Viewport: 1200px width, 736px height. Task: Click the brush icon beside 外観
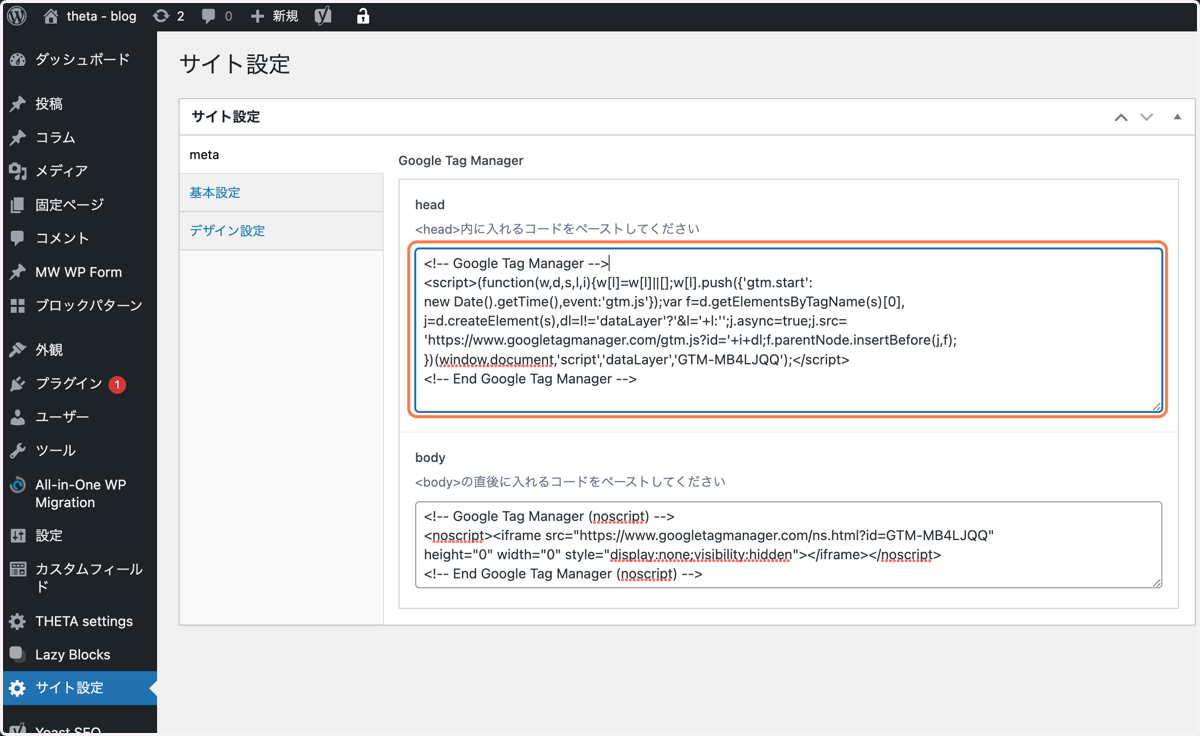pos(17,350)
